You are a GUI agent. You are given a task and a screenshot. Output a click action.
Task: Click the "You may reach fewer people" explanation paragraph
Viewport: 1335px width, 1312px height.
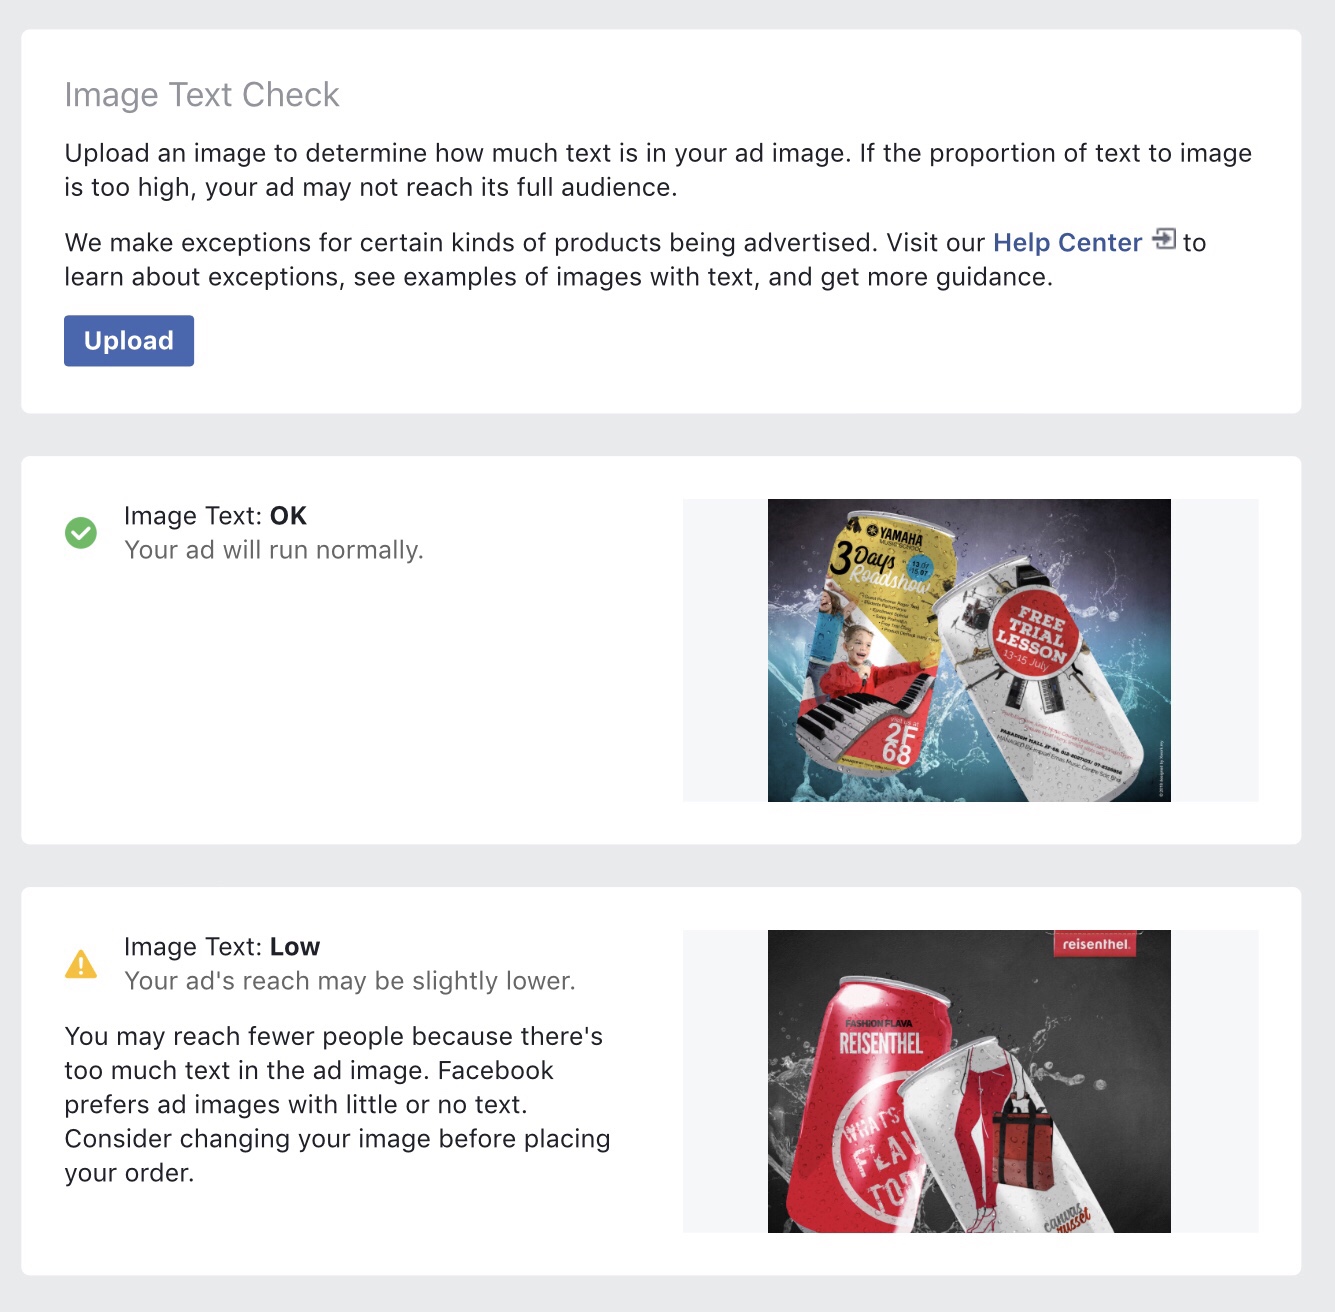(x=337, y=1104)
